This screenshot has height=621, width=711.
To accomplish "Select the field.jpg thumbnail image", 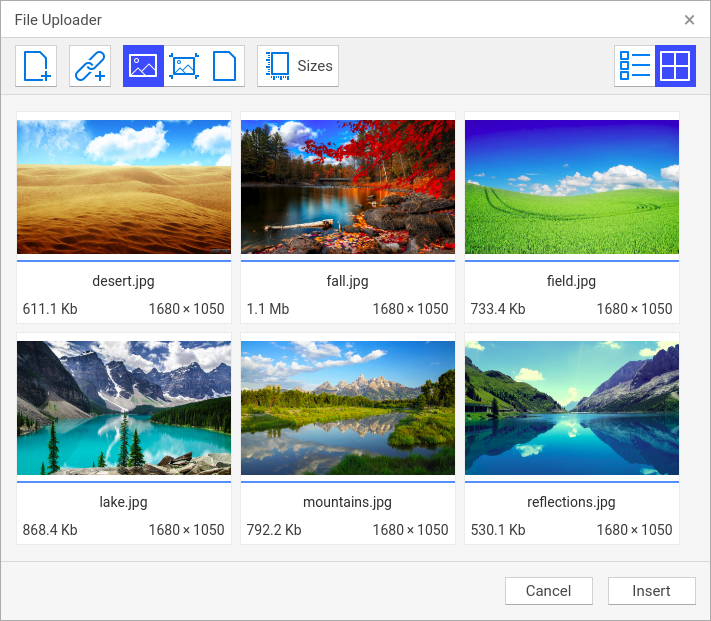I will point(572,187).
